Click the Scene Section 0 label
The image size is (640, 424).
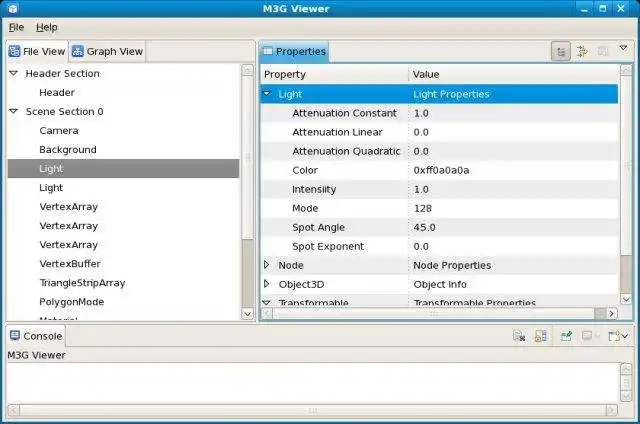[x=64, y=111]
